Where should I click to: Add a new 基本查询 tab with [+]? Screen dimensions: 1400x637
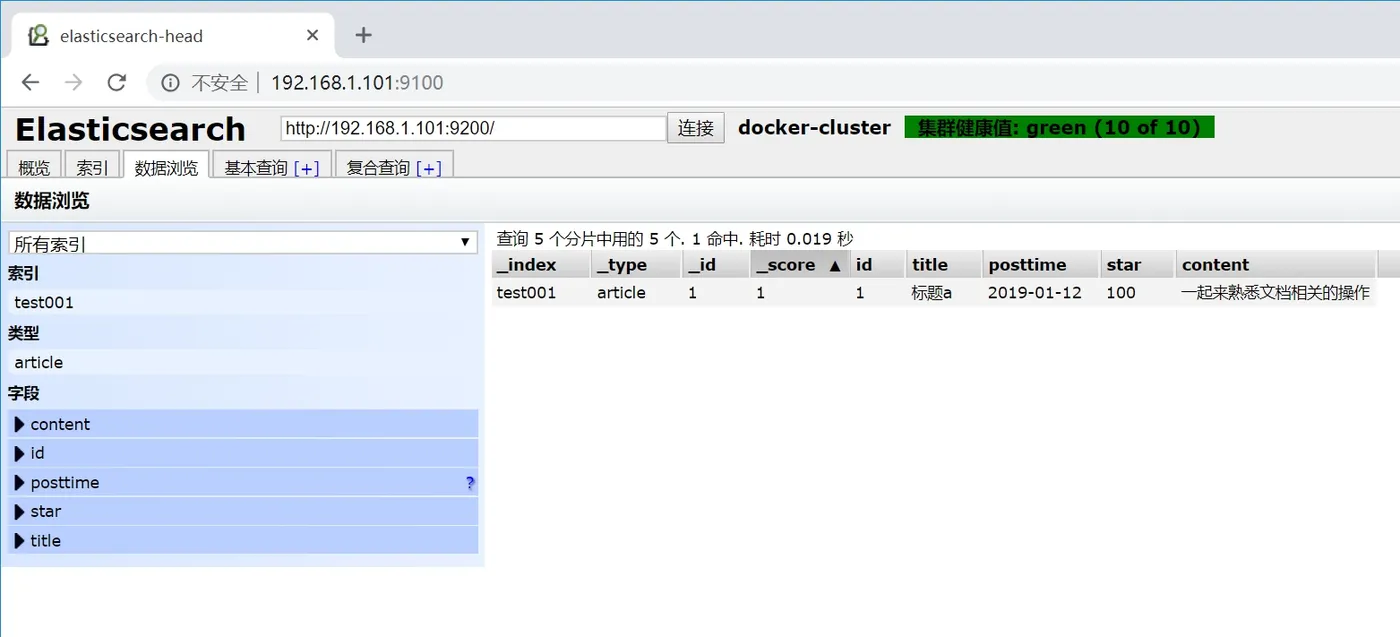click(307, 168)
